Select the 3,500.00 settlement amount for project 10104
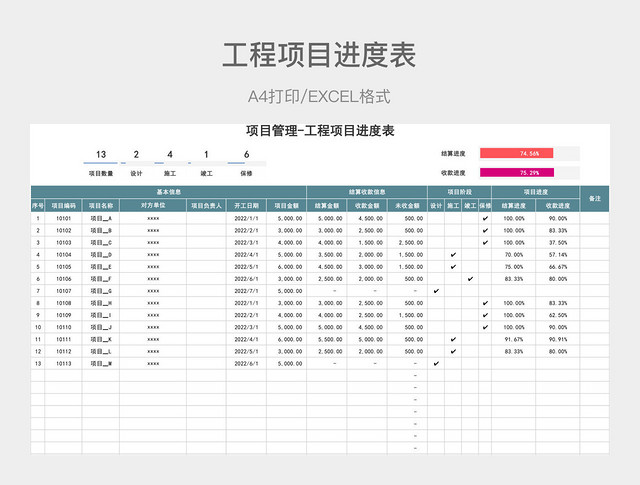Viewport: 640px width, 485px height. (327, 255)
